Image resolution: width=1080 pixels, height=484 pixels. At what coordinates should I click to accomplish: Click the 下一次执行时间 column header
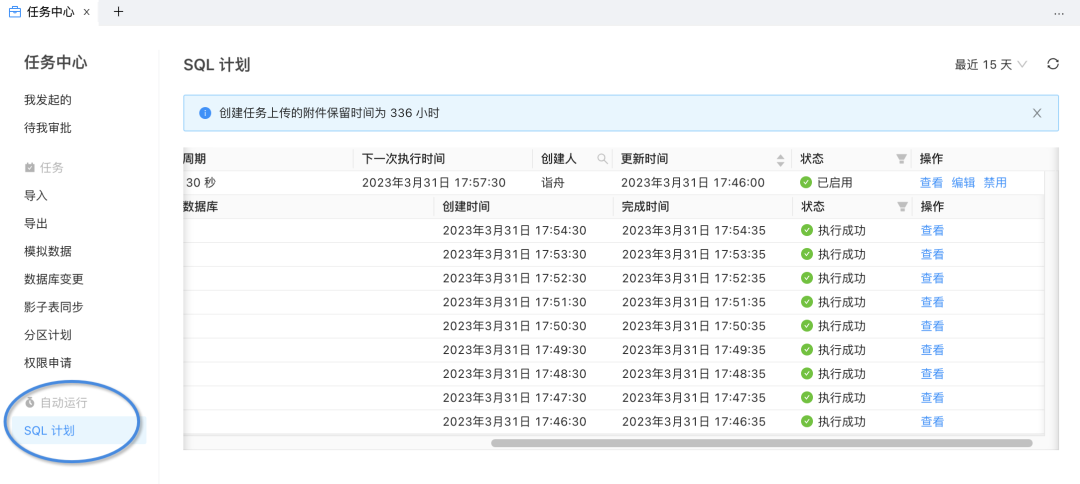tap(404, 159)
